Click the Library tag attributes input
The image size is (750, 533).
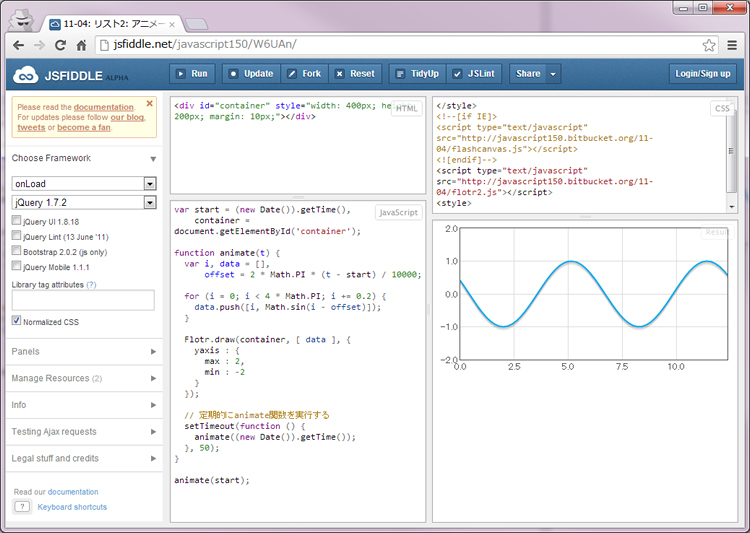83,300
